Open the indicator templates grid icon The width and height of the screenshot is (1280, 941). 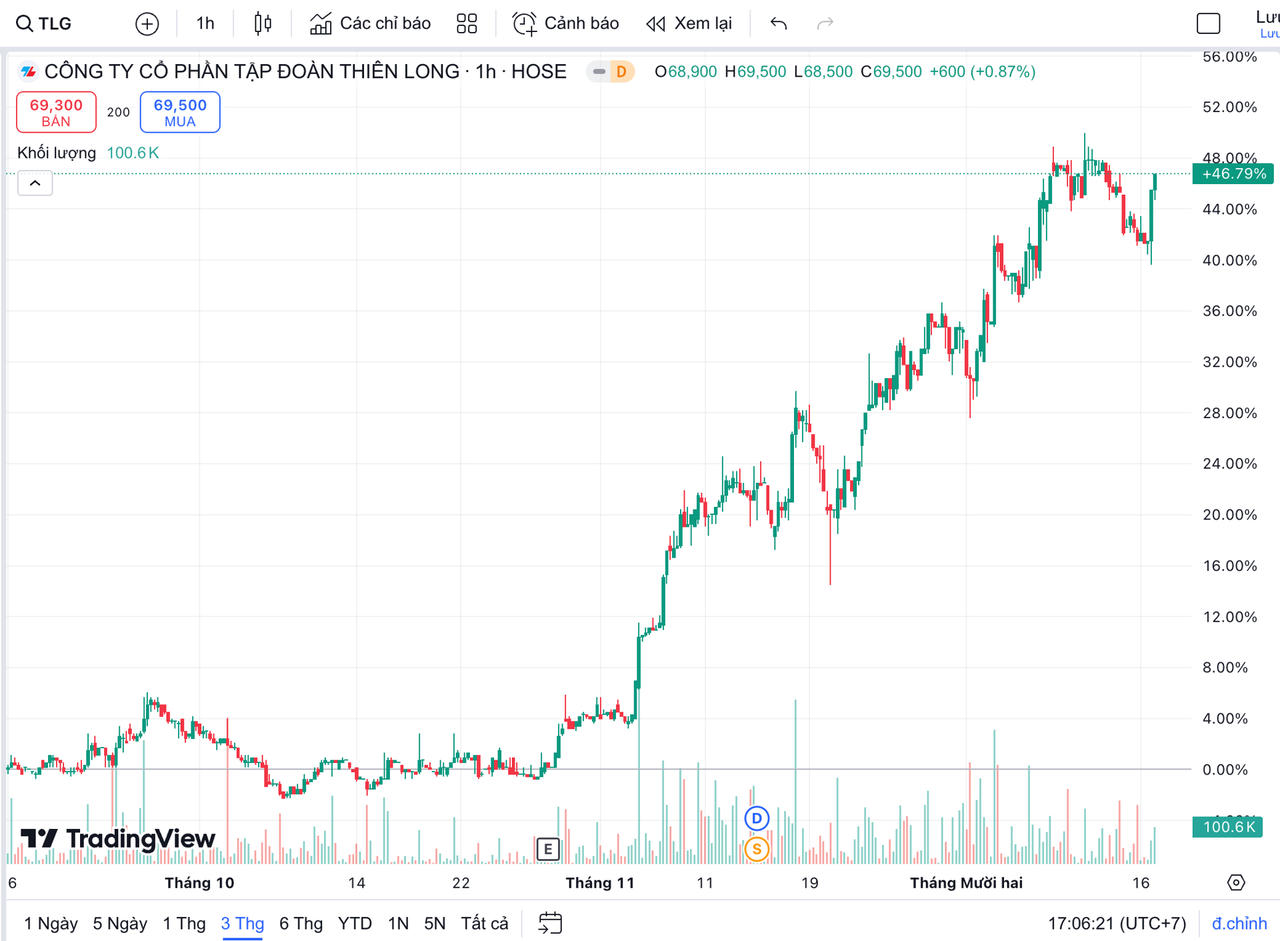tap(466, 23)
